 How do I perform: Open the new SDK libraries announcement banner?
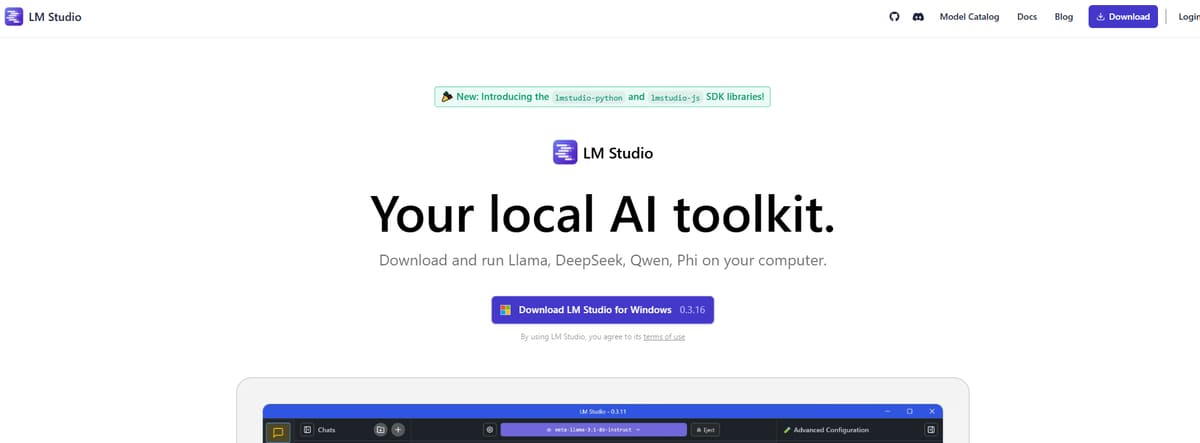pyautogui.click(x=602, y=97)
